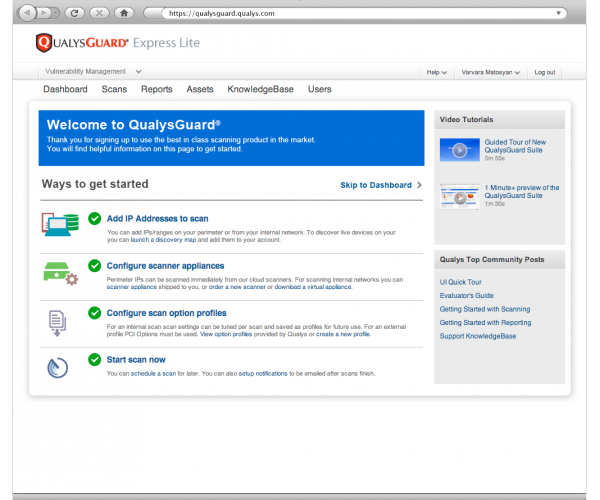Viewport: 600px width, 500px height.
Task: Click the scanner appliance inline link
Action: (x=132, y=287)
